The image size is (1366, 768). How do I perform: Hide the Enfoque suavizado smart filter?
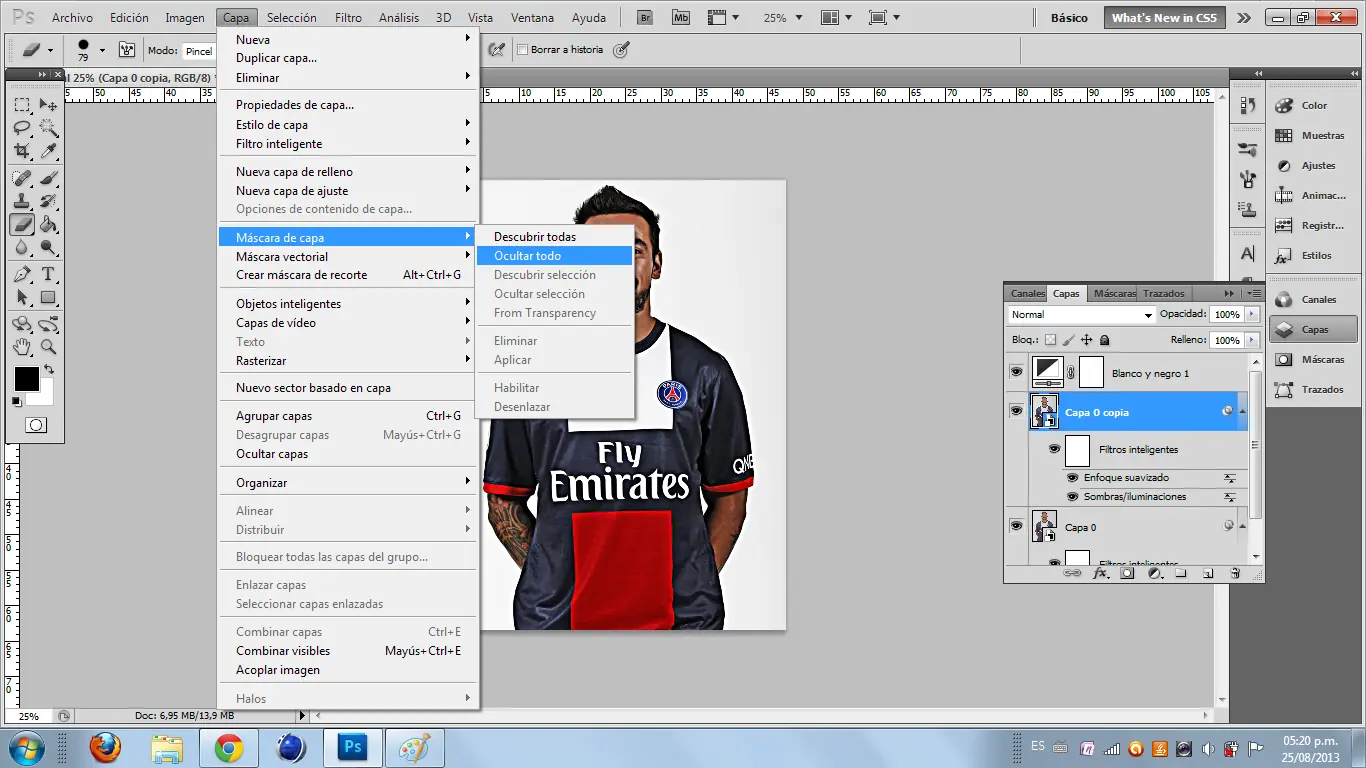(1072, 478)
